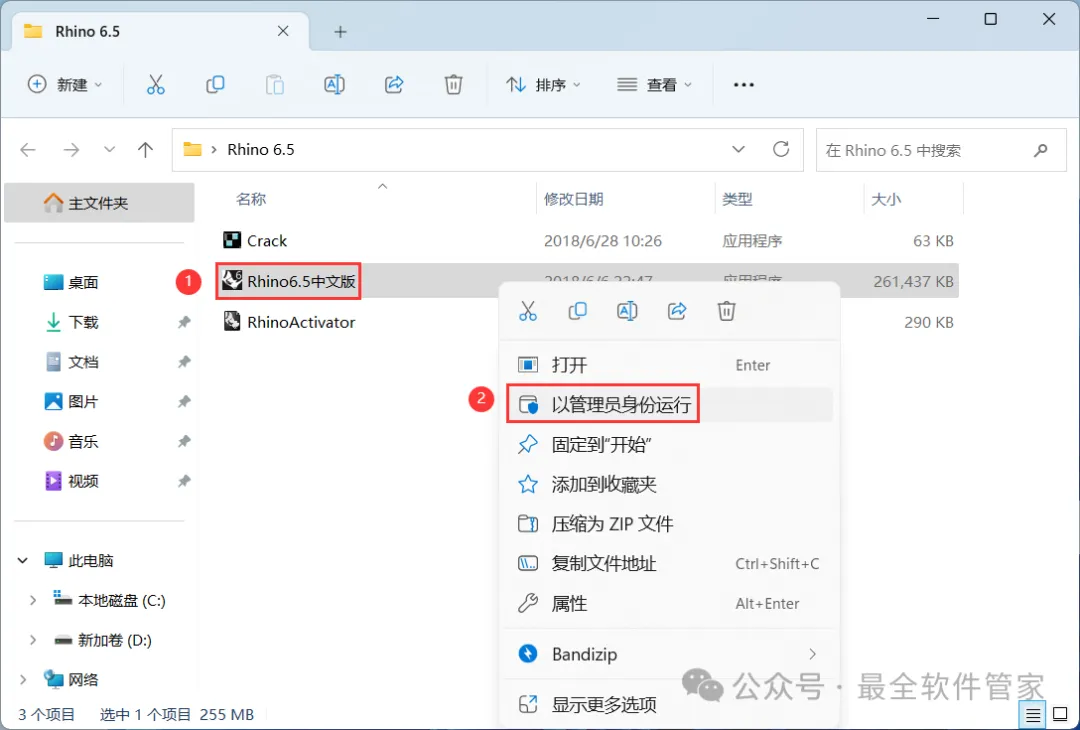Screen dimensions: 1080x730
Task: Unpin 下载 using its pin icon
Action: click(184, 322)
